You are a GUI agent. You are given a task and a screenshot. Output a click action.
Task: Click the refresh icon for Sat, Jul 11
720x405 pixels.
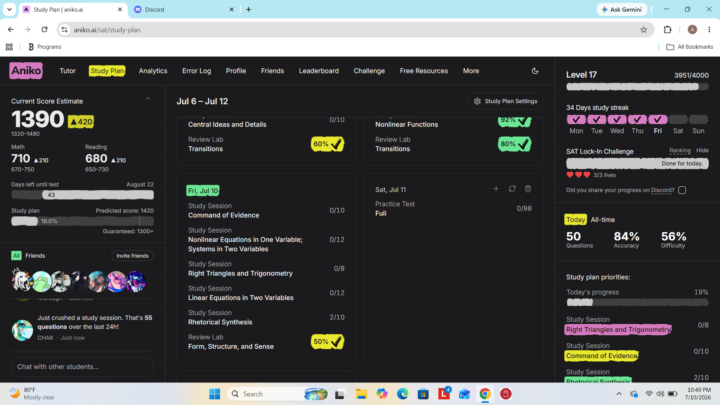[512, 189]
